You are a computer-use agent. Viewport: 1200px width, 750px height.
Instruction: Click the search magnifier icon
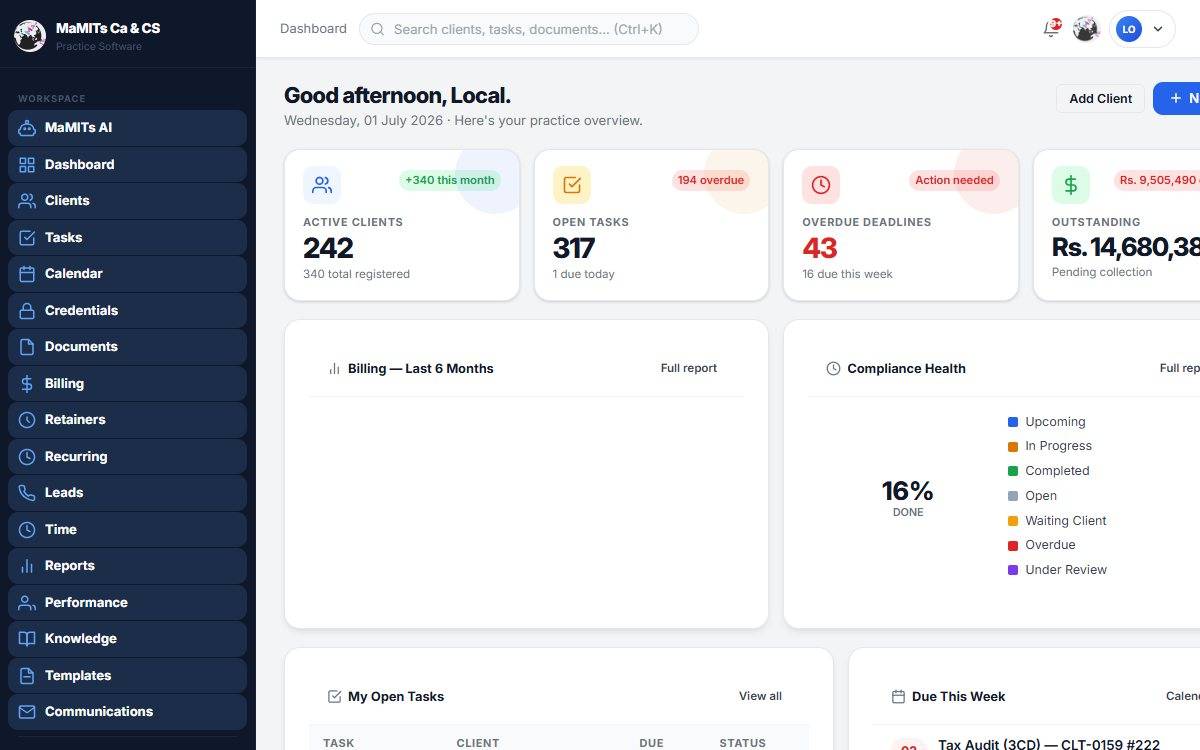pyautogui.click(x=378, y=29)
